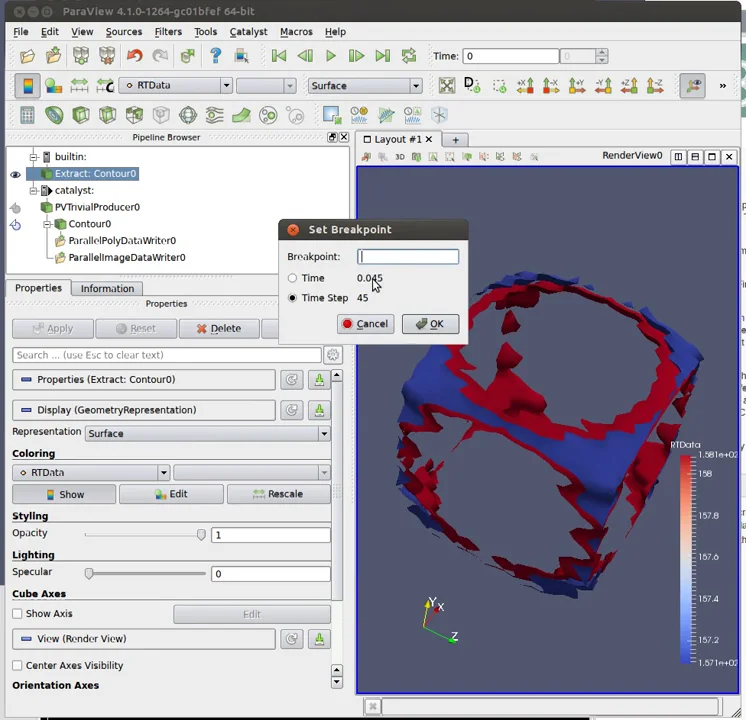
Task: Apply the Stream Tracer filter icon
Action: point(215,115)
